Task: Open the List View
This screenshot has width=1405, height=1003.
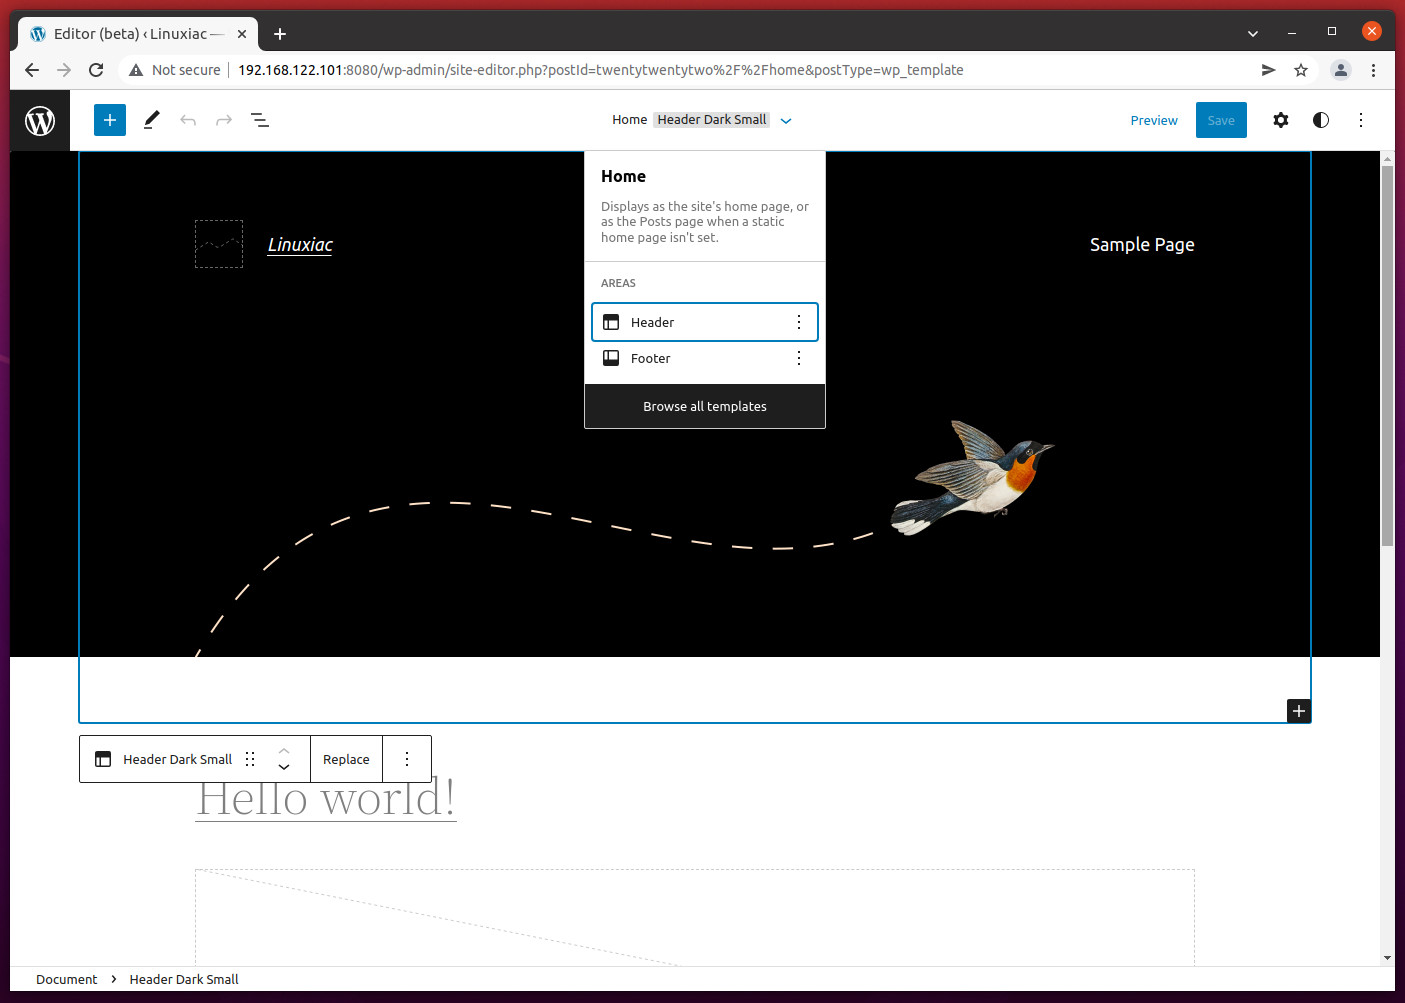Action: (x=260, y=120)
